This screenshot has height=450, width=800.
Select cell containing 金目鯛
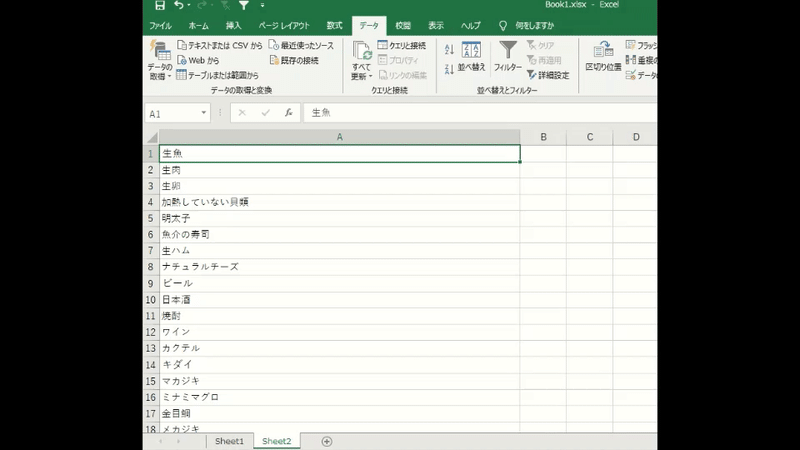tap(339, 413)
